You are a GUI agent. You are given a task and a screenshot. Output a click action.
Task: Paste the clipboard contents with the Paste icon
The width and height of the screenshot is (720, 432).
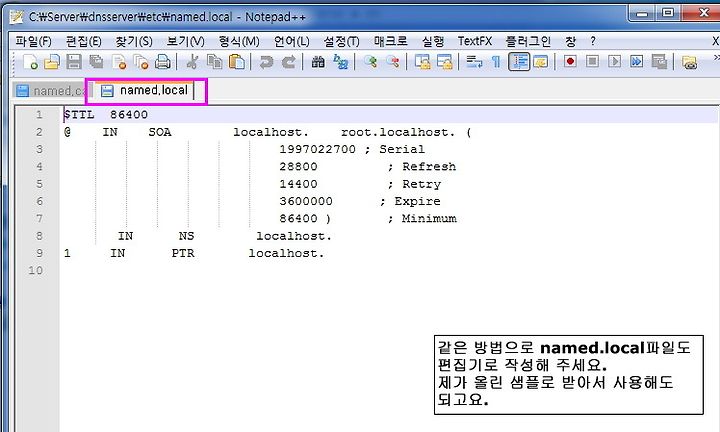[x=236, y=62]
